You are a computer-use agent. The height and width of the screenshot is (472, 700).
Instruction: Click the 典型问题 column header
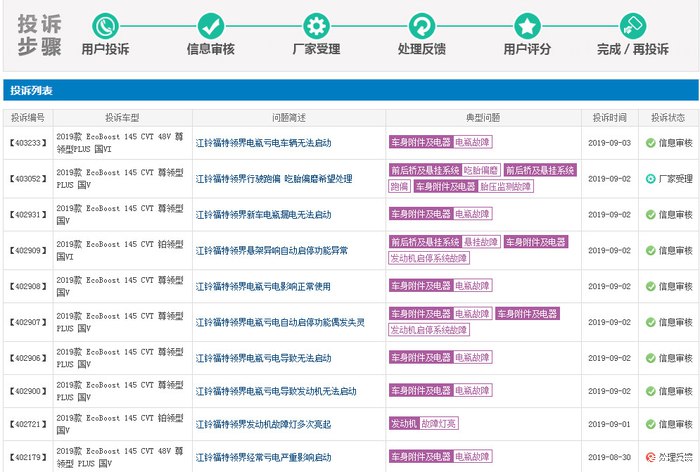click(x=483, y=118)
